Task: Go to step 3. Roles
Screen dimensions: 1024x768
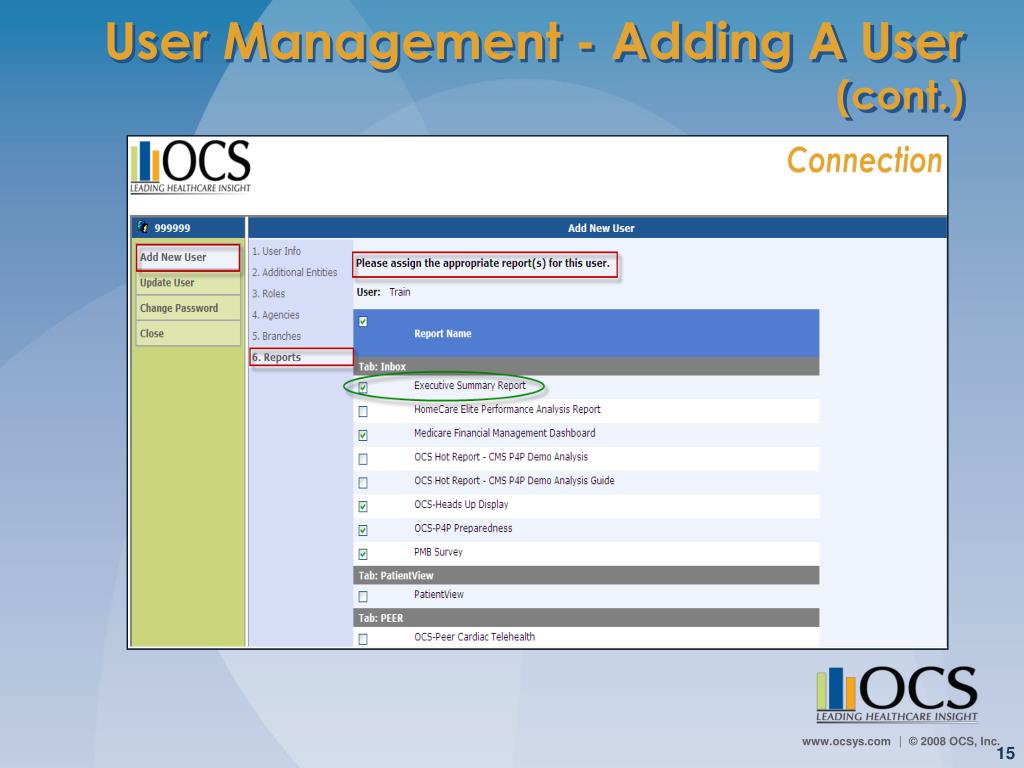Action: (x=269, y=294)
